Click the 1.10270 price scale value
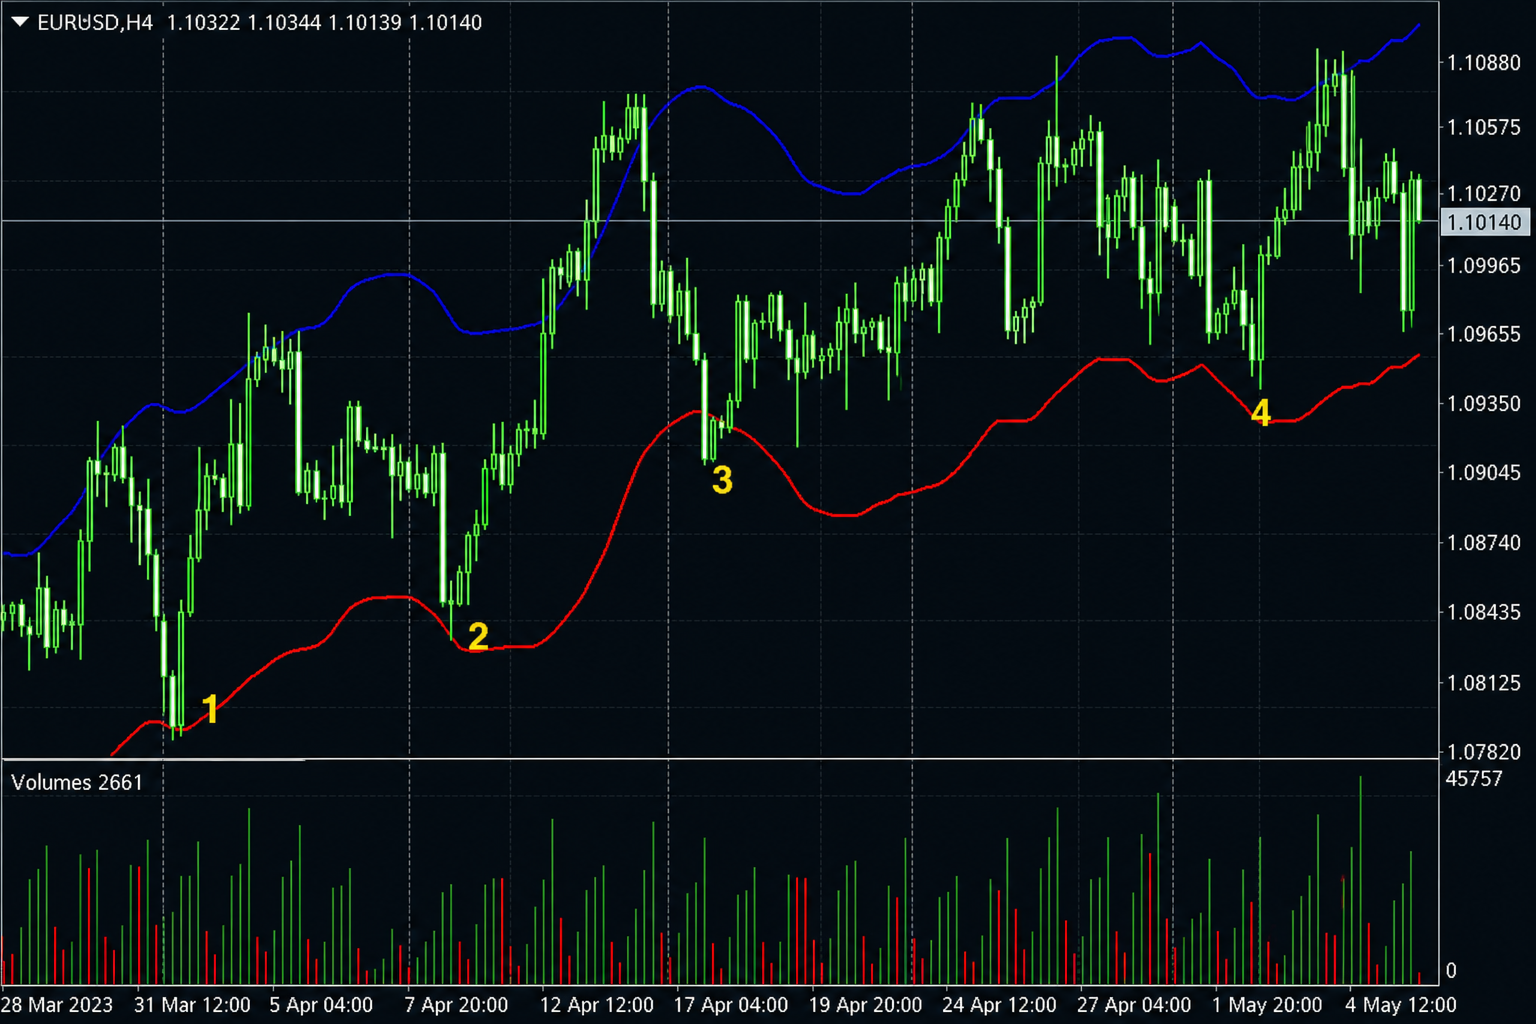Image resolution: width=1536 pixels, height=1024 pixels. point(1484,193)
